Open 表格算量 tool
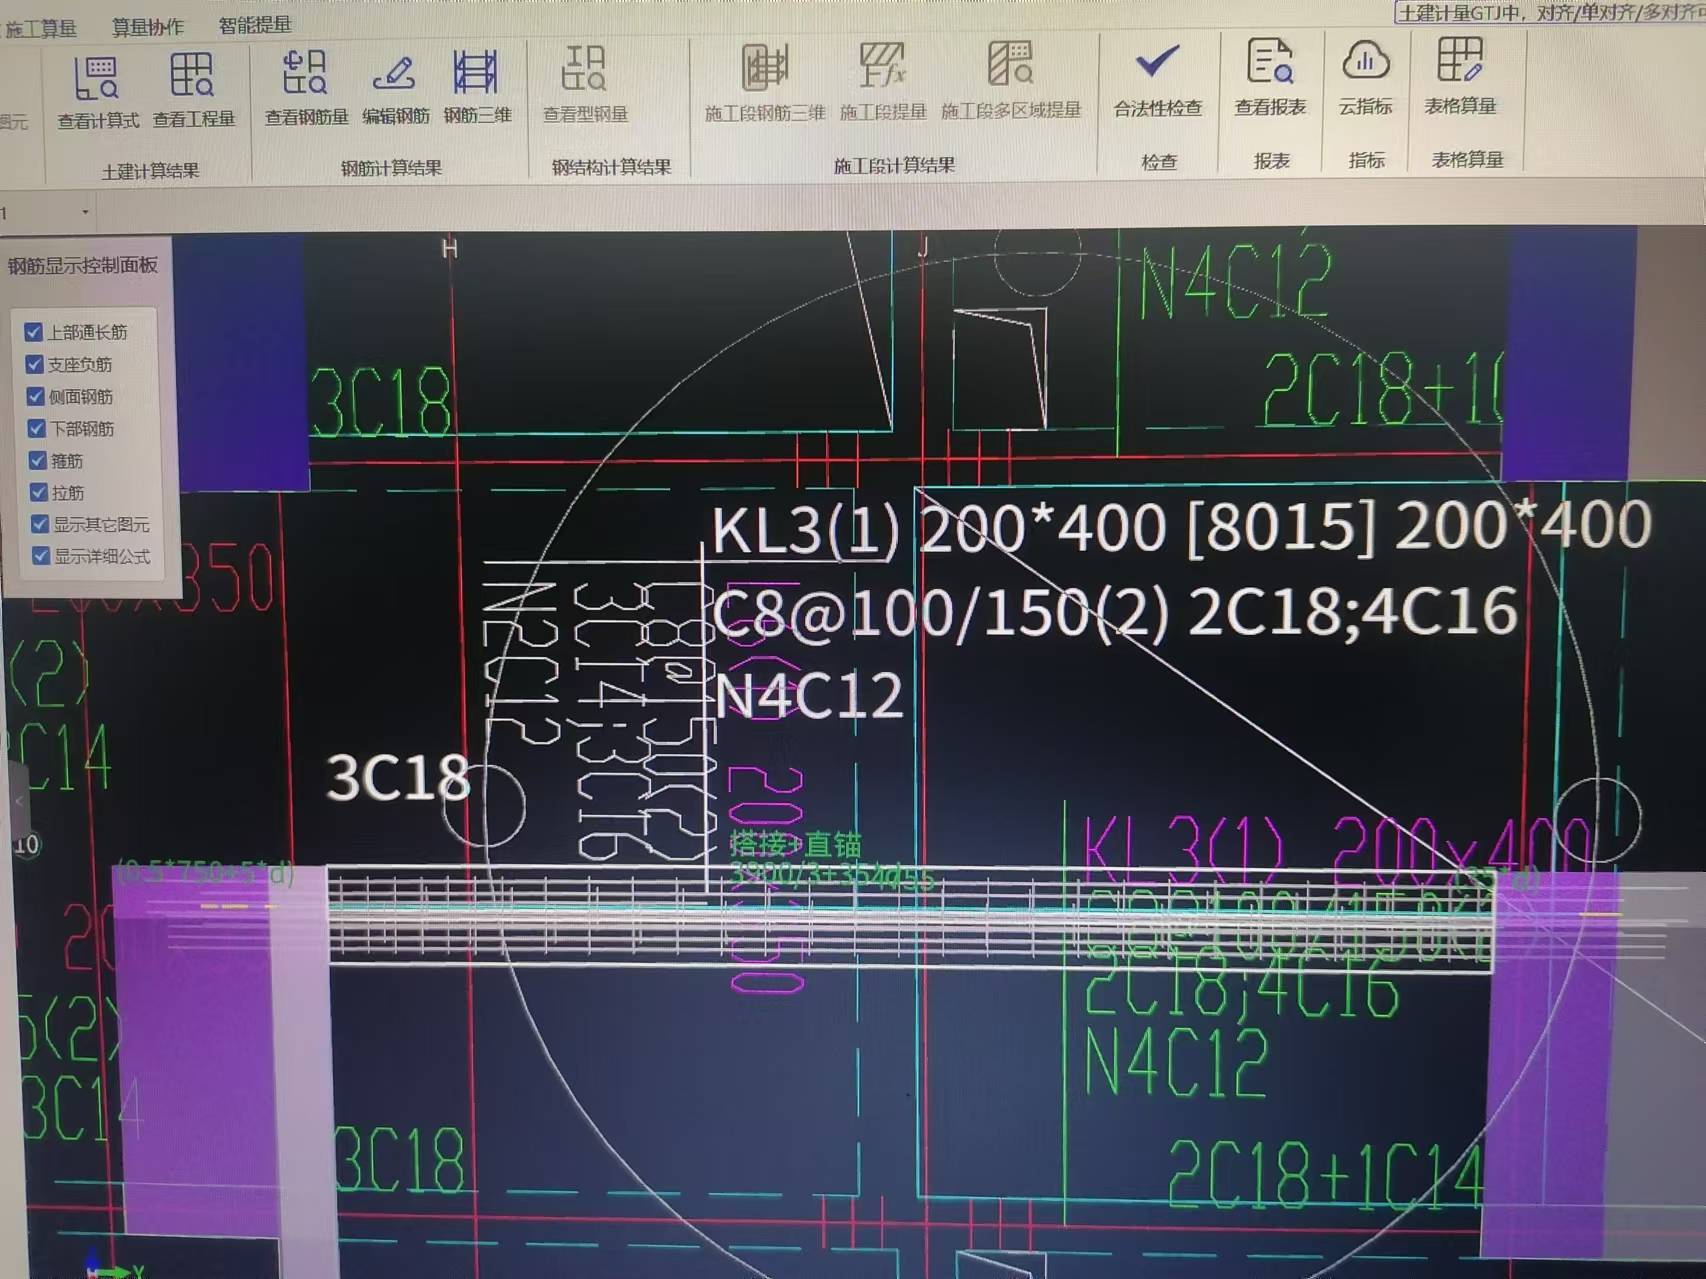1706x1279 pixels. tap(1460, 77)
